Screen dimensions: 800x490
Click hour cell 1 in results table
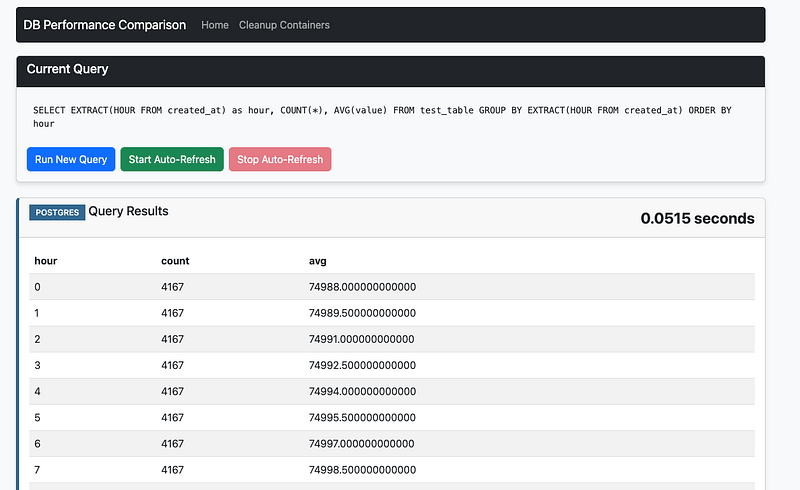point(37,313)
